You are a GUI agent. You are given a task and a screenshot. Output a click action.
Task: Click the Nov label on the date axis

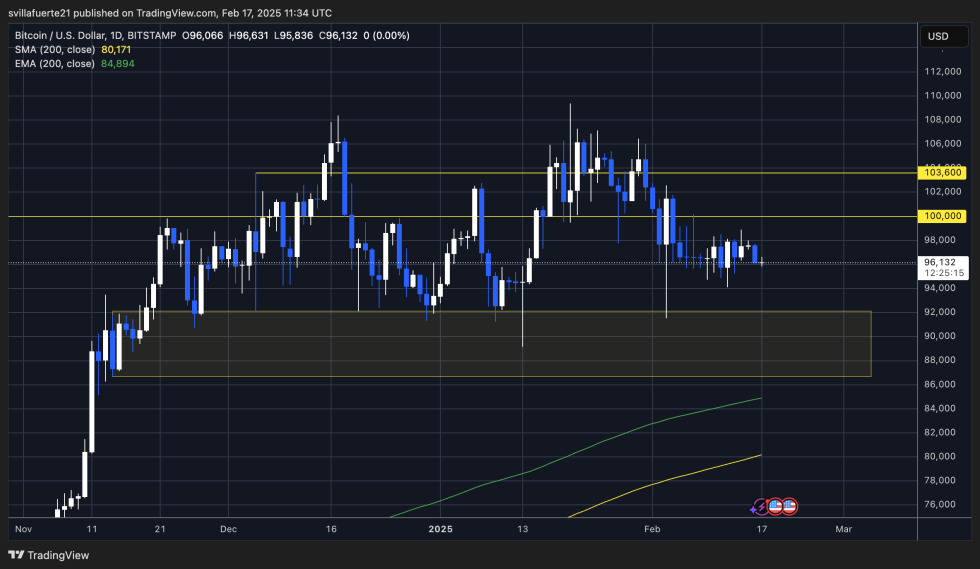click(22, 527)
